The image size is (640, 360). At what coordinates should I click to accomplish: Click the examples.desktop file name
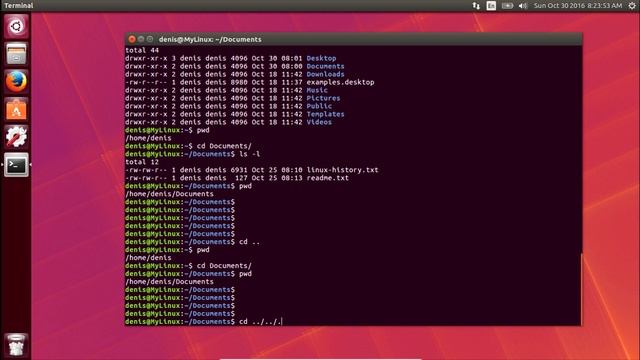[x=340, y=82]
